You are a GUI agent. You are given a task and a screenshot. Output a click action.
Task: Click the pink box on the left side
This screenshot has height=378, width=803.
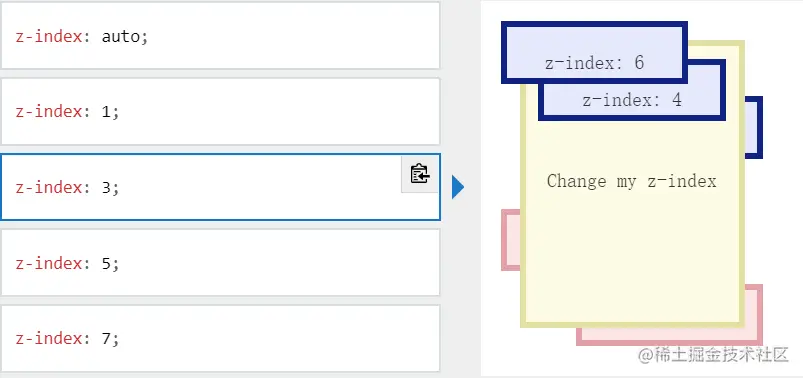(511, 239)
